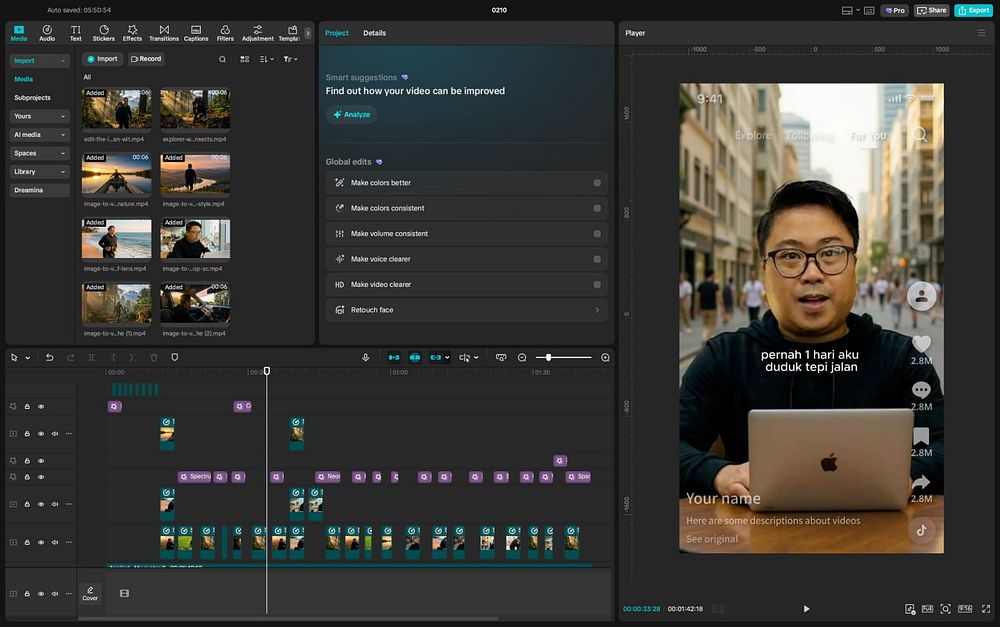1000x627 pixels.
Task: Click the Export button
Action: (x=973, y=10)
